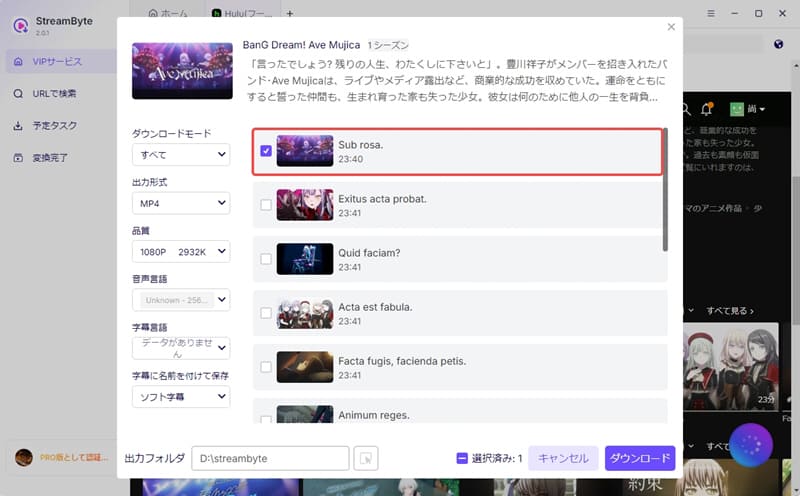This screenshot has height=496, width=800.
Task: Click the browse folder icon next to output path
Action: [366, 458]
